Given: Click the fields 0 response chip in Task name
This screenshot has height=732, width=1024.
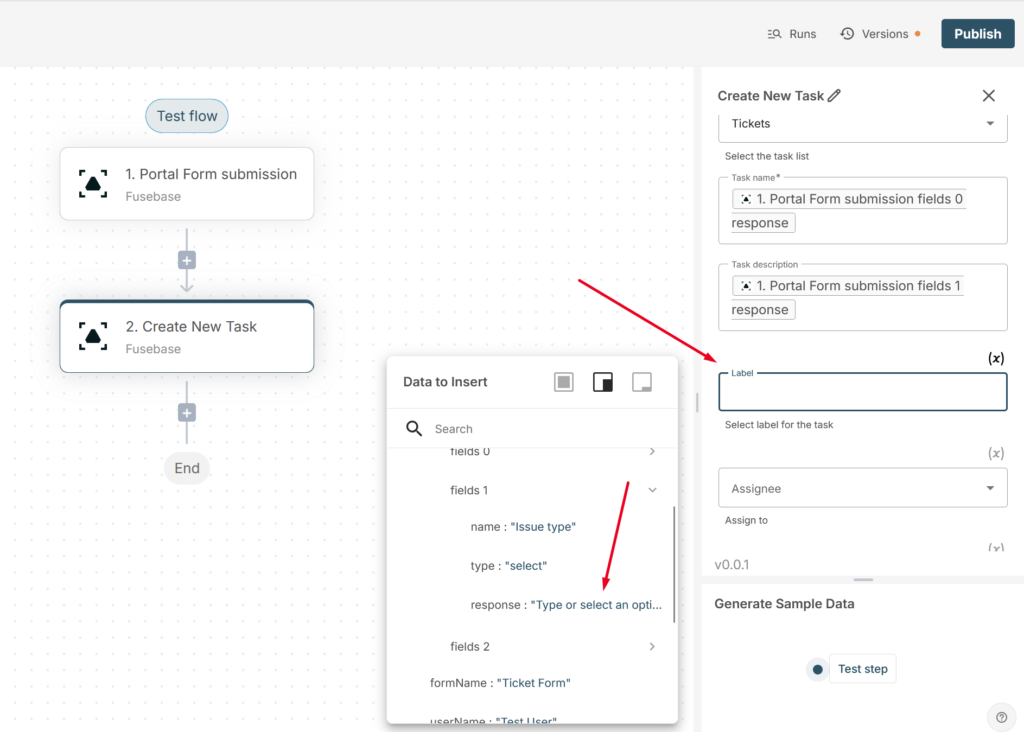Looking at the screenshot, I should [849, 210].
